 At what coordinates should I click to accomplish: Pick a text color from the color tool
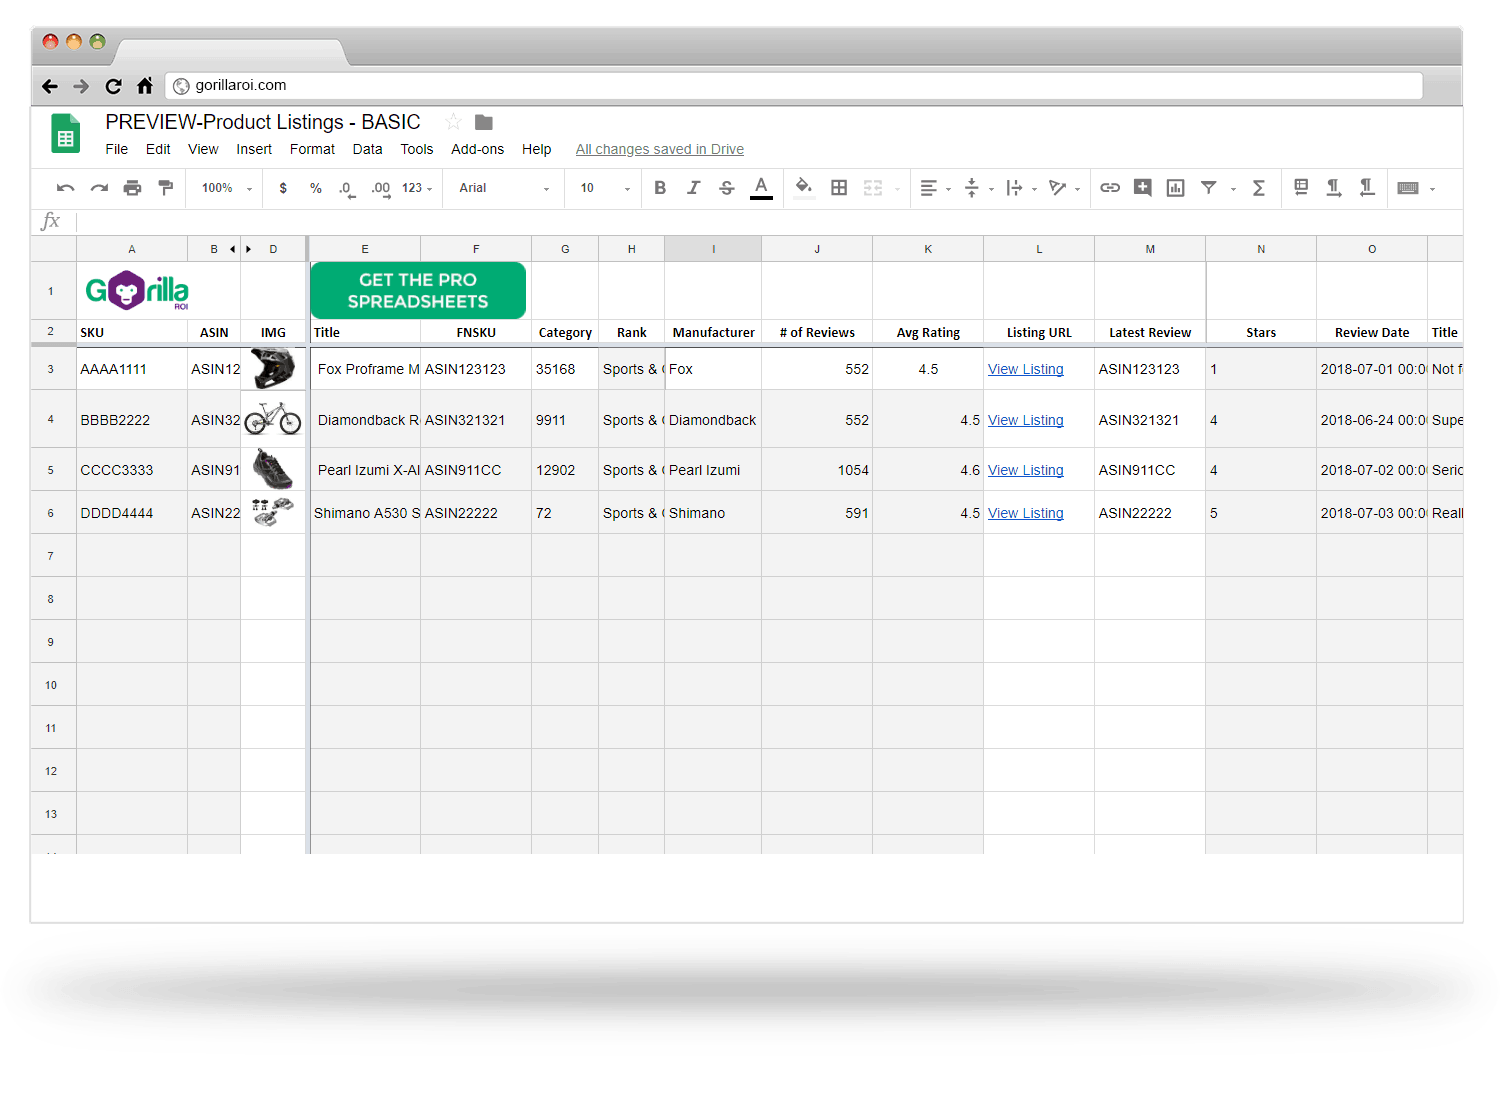click(x=761, y=188)
